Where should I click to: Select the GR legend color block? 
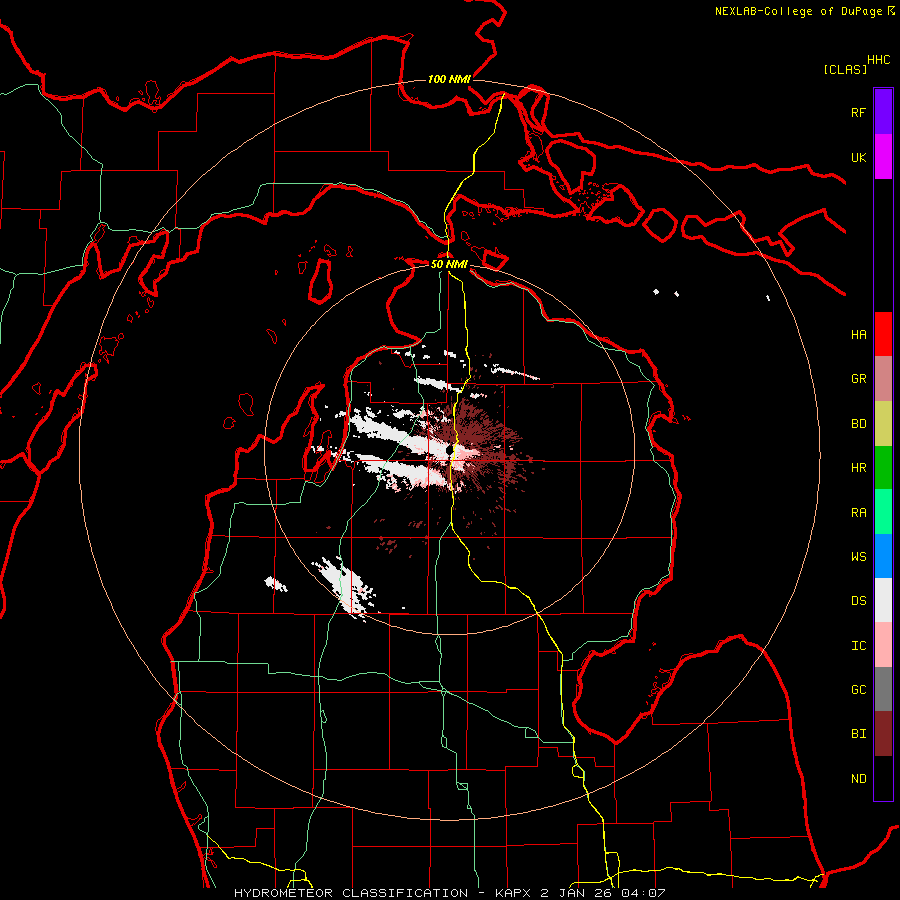coord(883,379)
